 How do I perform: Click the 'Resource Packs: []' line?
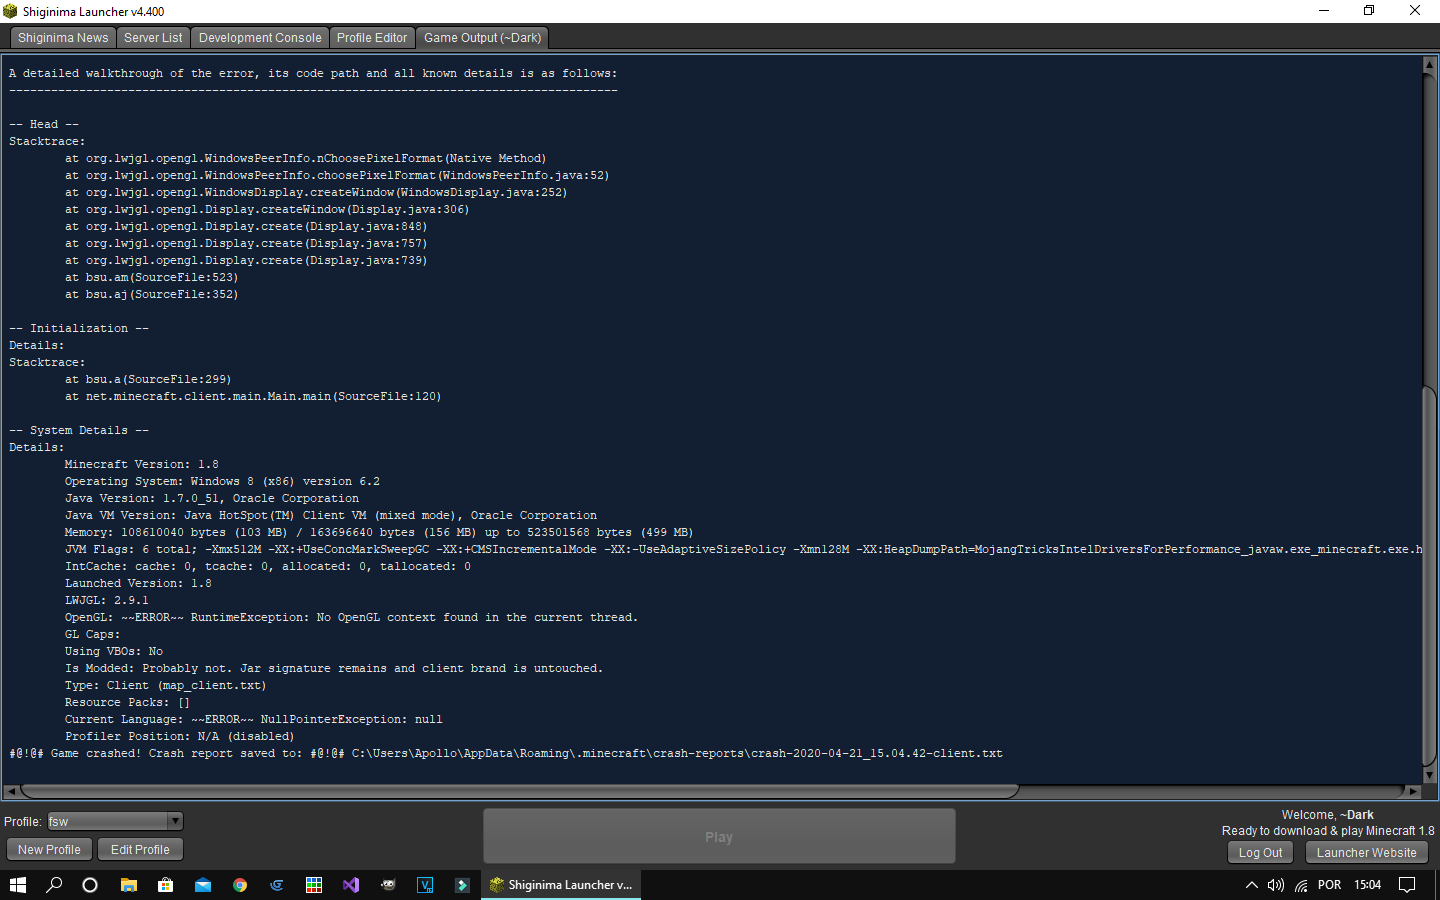[x=127, y=702]
